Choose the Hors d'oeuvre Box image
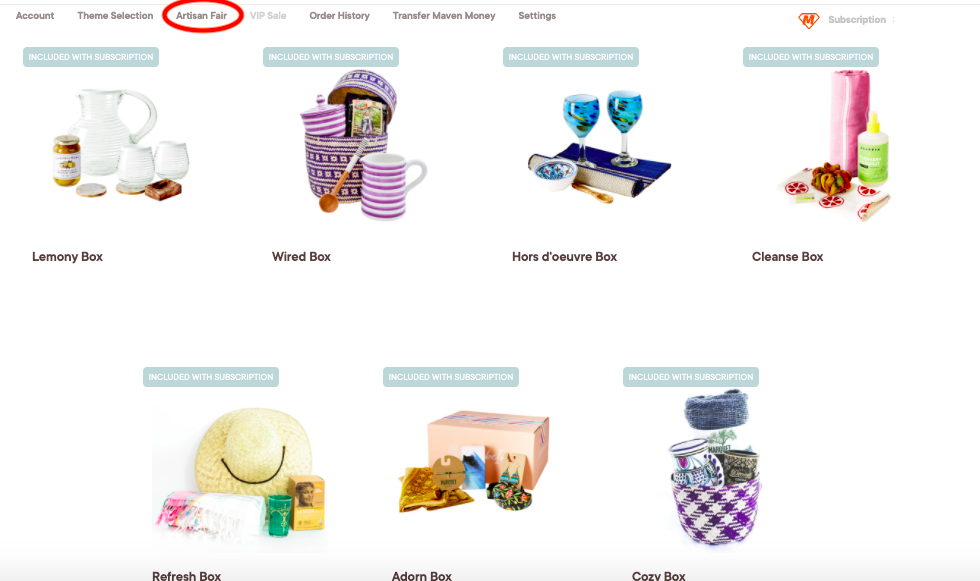 click(599, 146)
